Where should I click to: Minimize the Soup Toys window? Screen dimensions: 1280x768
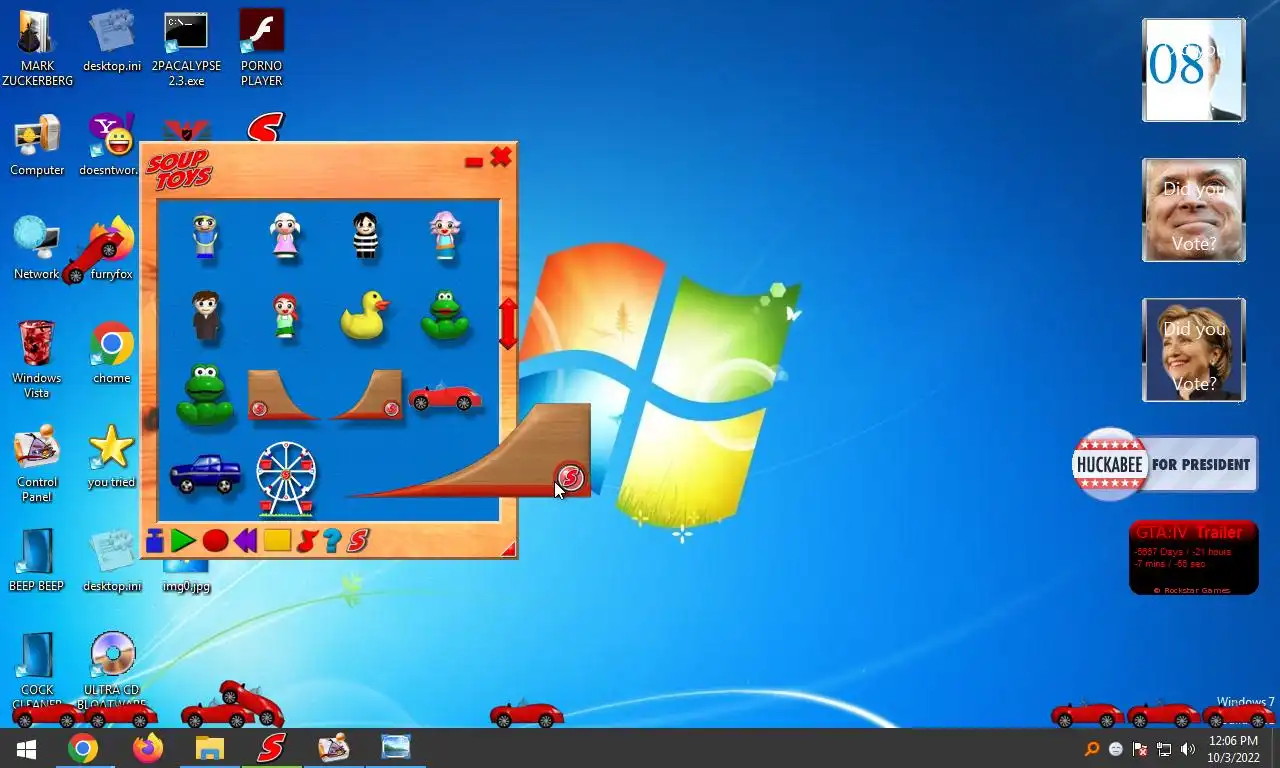point(474,161)
